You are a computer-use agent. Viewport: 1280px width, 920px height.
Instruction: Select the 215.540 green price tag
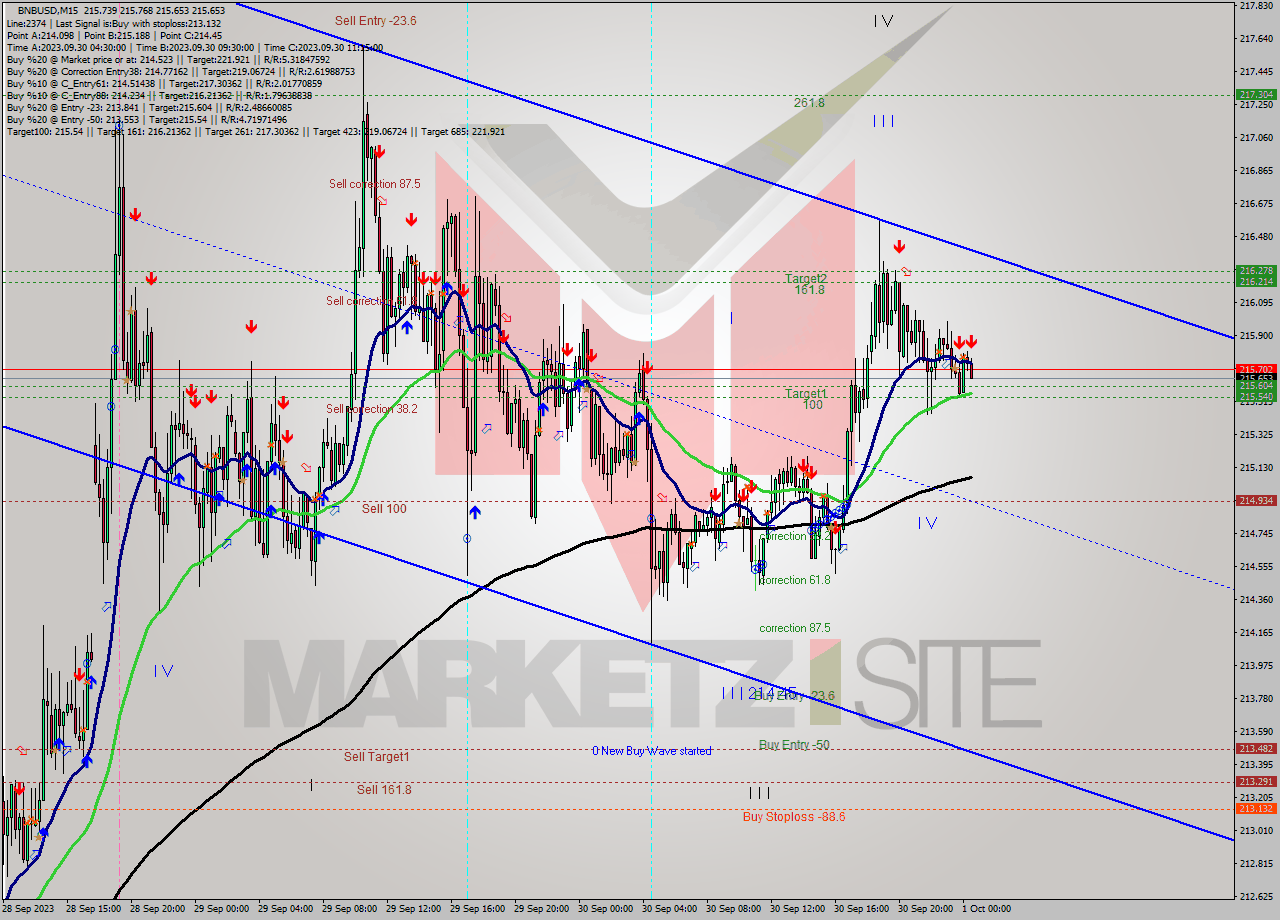pos(1256,397)
